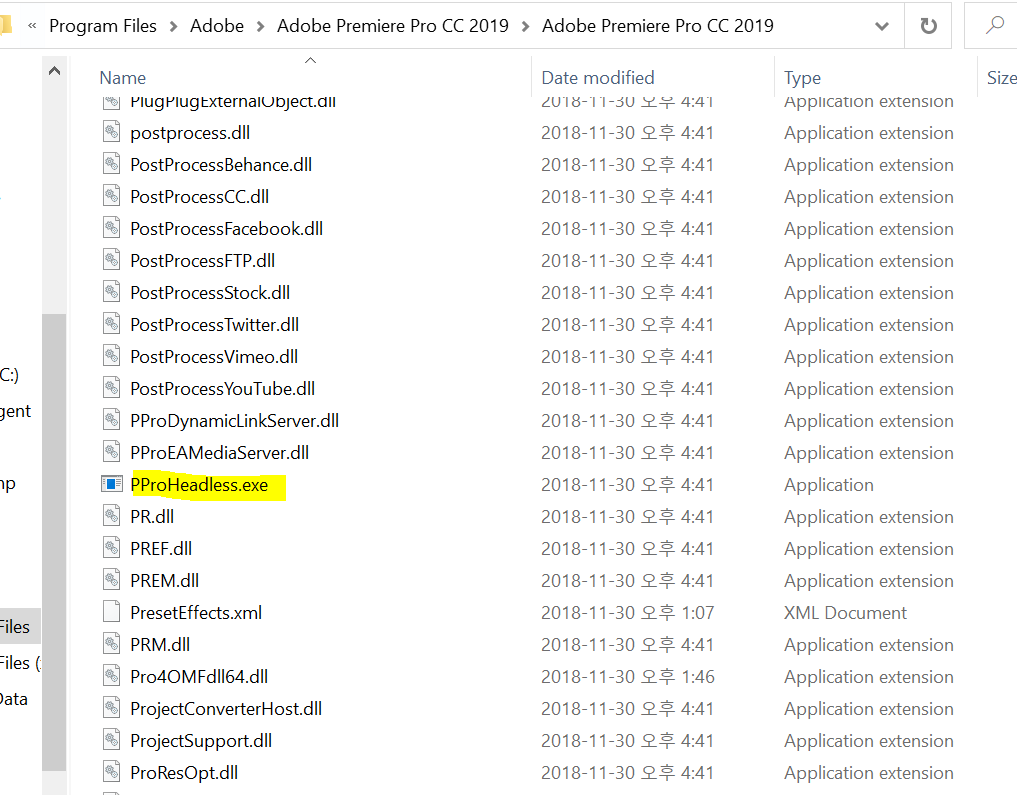Click the XML Document type cell
This screenshot has height=795, width=1017.
point(845,612)
